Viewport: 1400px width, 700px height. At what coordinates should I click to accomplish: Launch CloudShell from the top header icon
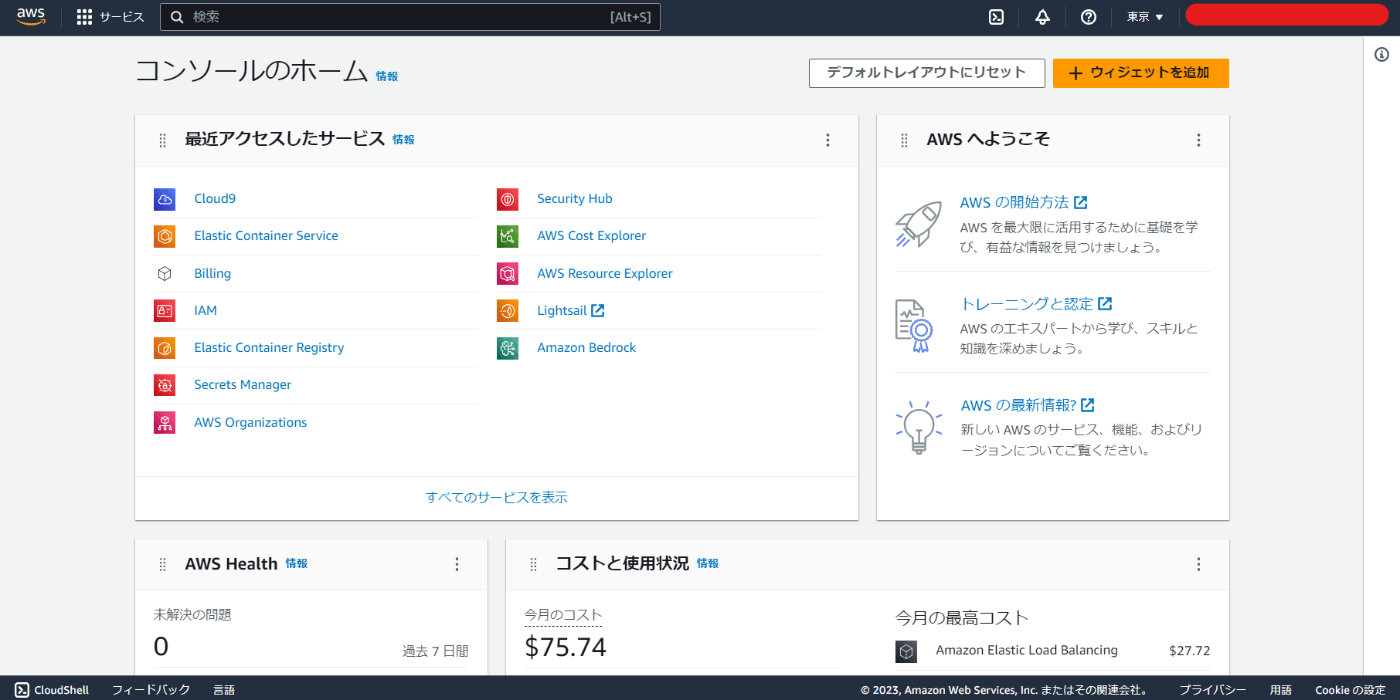996,17
